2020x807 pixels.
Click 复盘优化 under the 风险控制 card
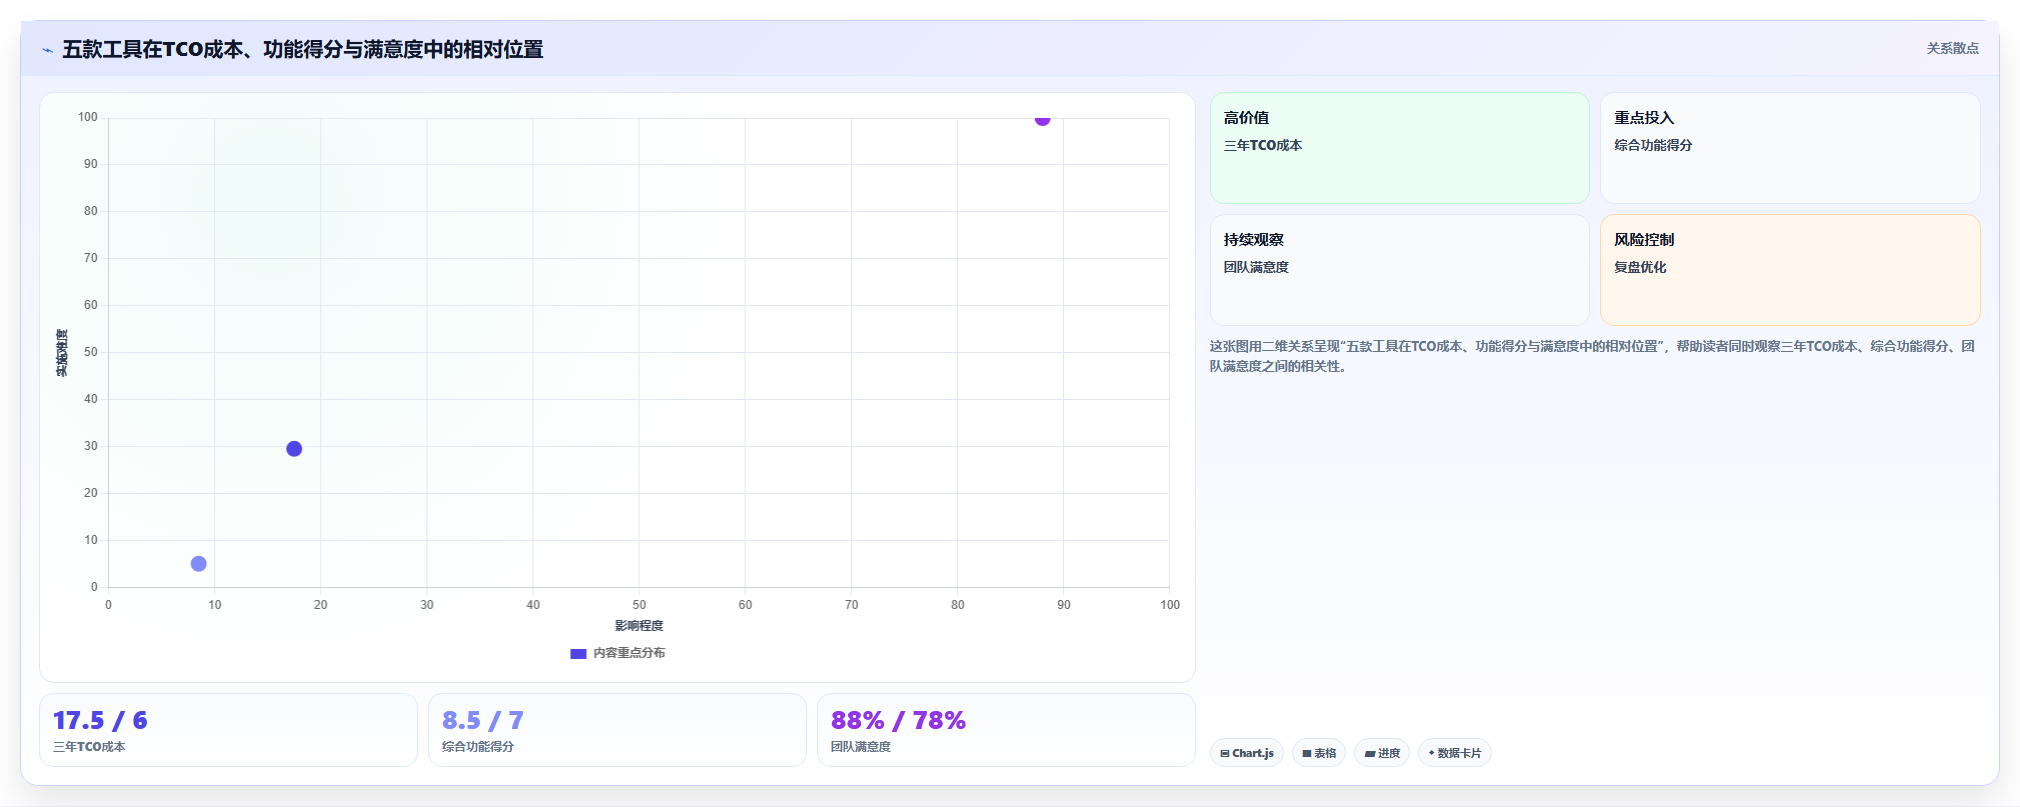point(1640,267)
